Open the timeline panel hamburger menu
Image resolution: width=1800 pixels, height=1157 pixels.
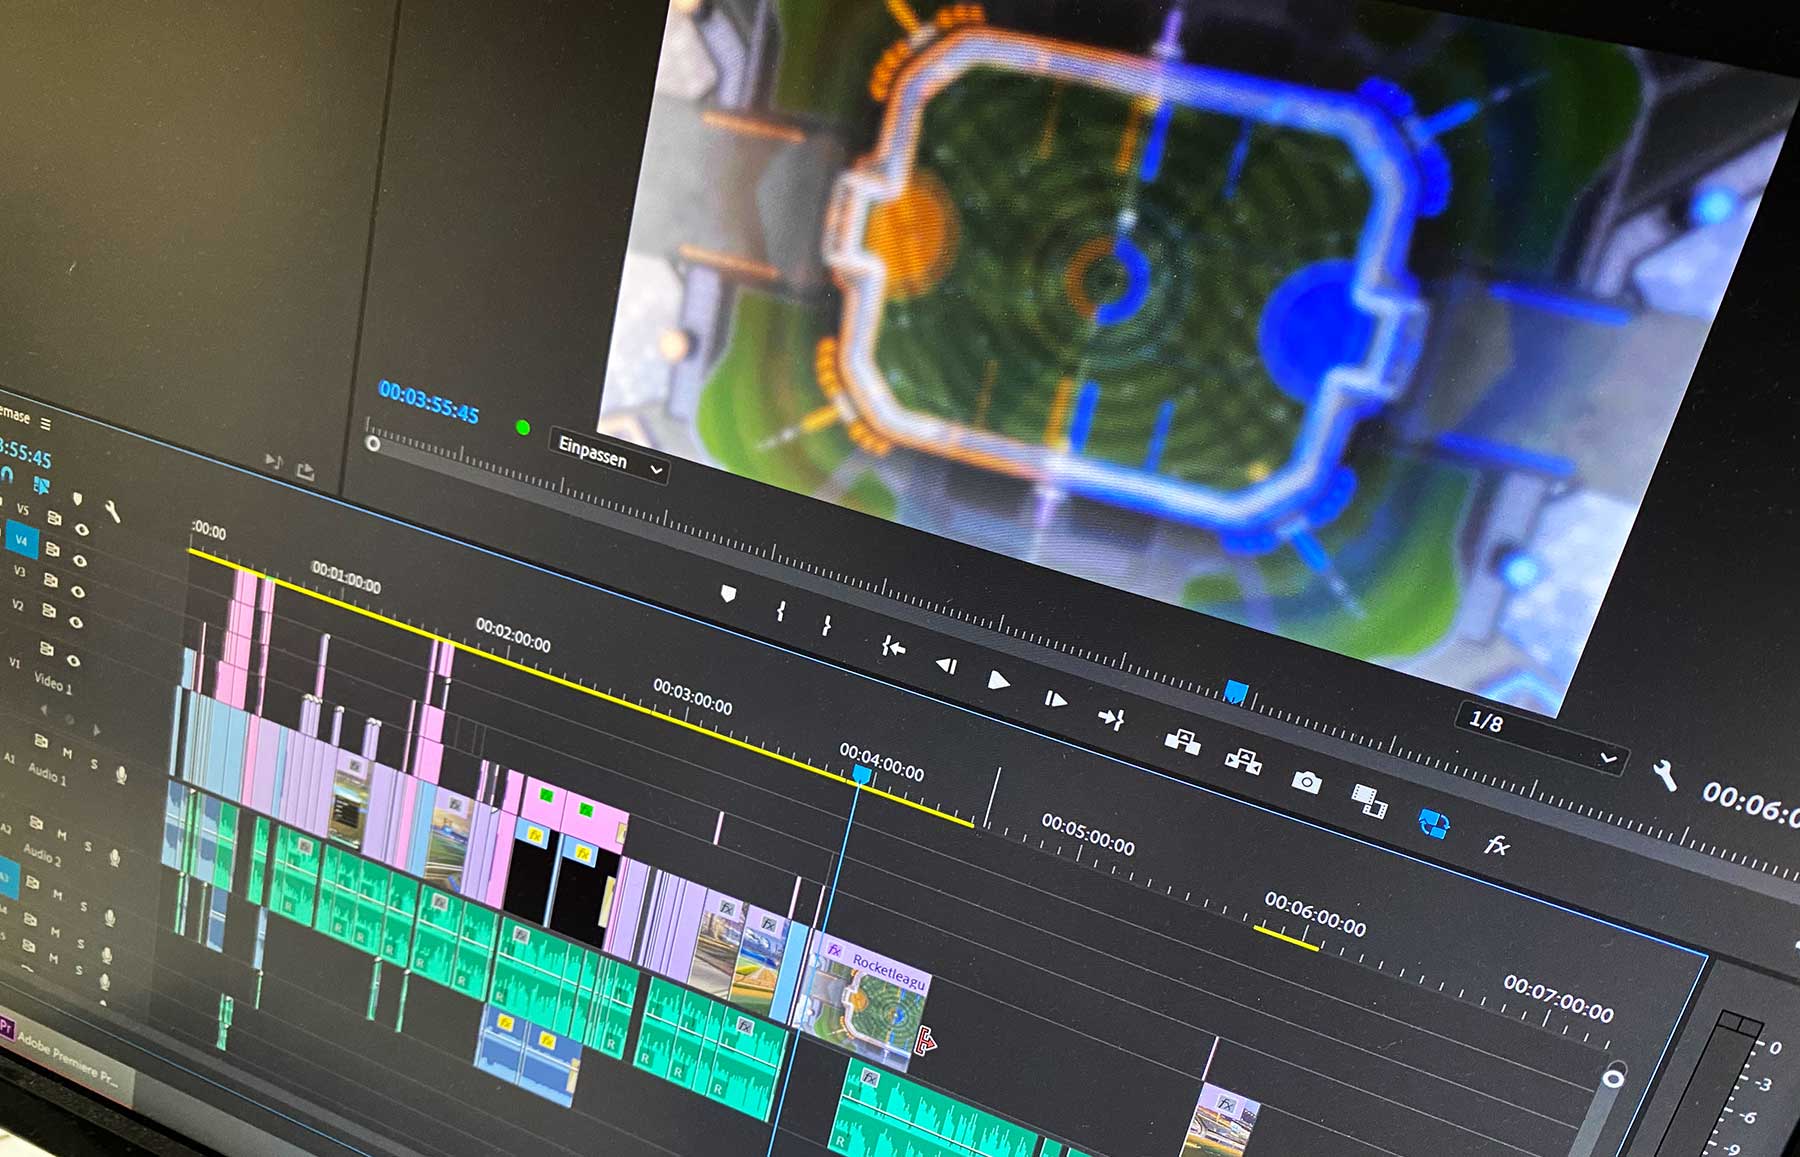coord(46,424)
